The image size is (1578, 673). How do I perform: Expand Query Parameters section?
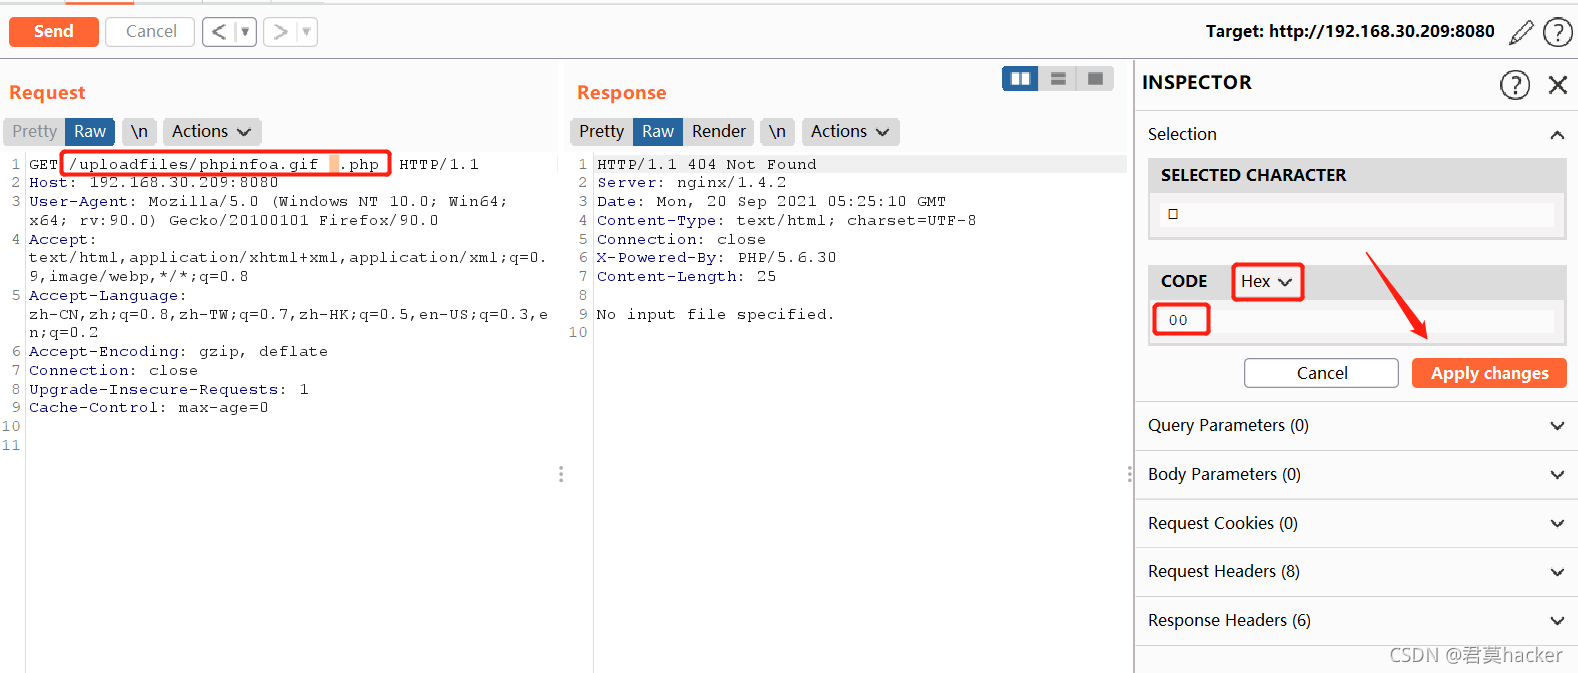click(1356, 425)
